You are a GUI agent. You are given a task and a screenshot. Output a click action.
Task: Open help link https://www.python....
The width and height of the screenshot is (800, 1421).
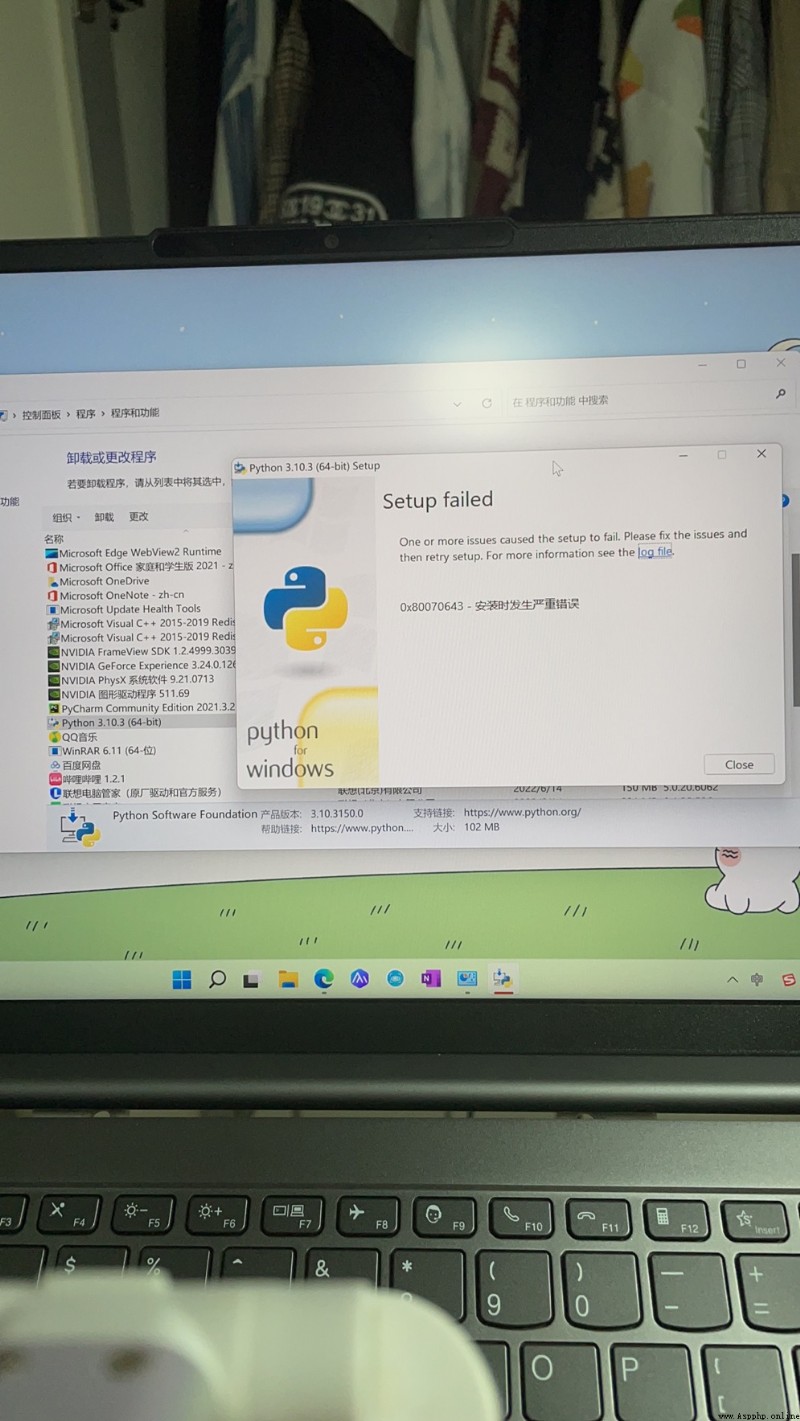(361, 828)
